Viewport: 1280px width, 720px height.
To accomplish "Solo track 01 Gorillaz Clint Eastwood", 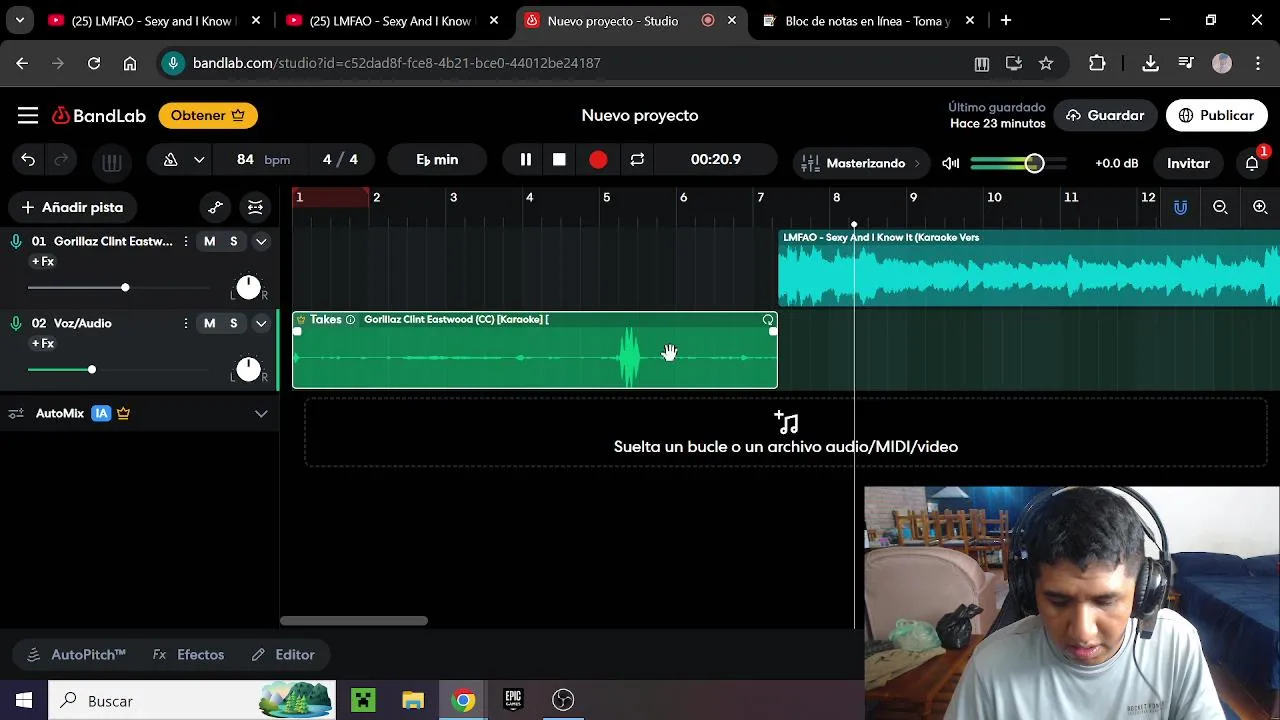I will click(233, 241).
